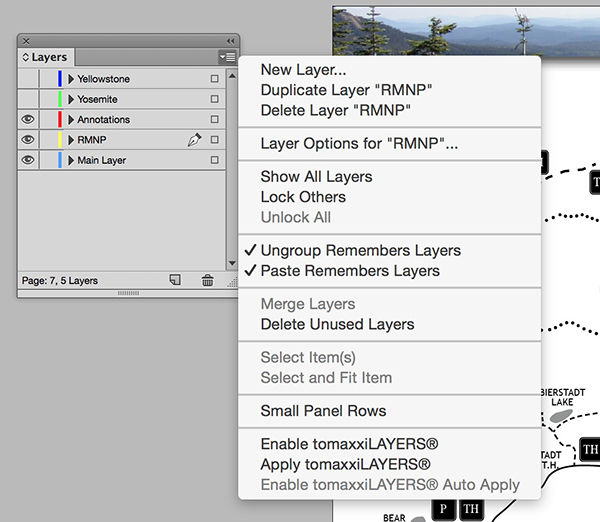
Task: Click selection square on Main Layer
Action: point(215,160)
